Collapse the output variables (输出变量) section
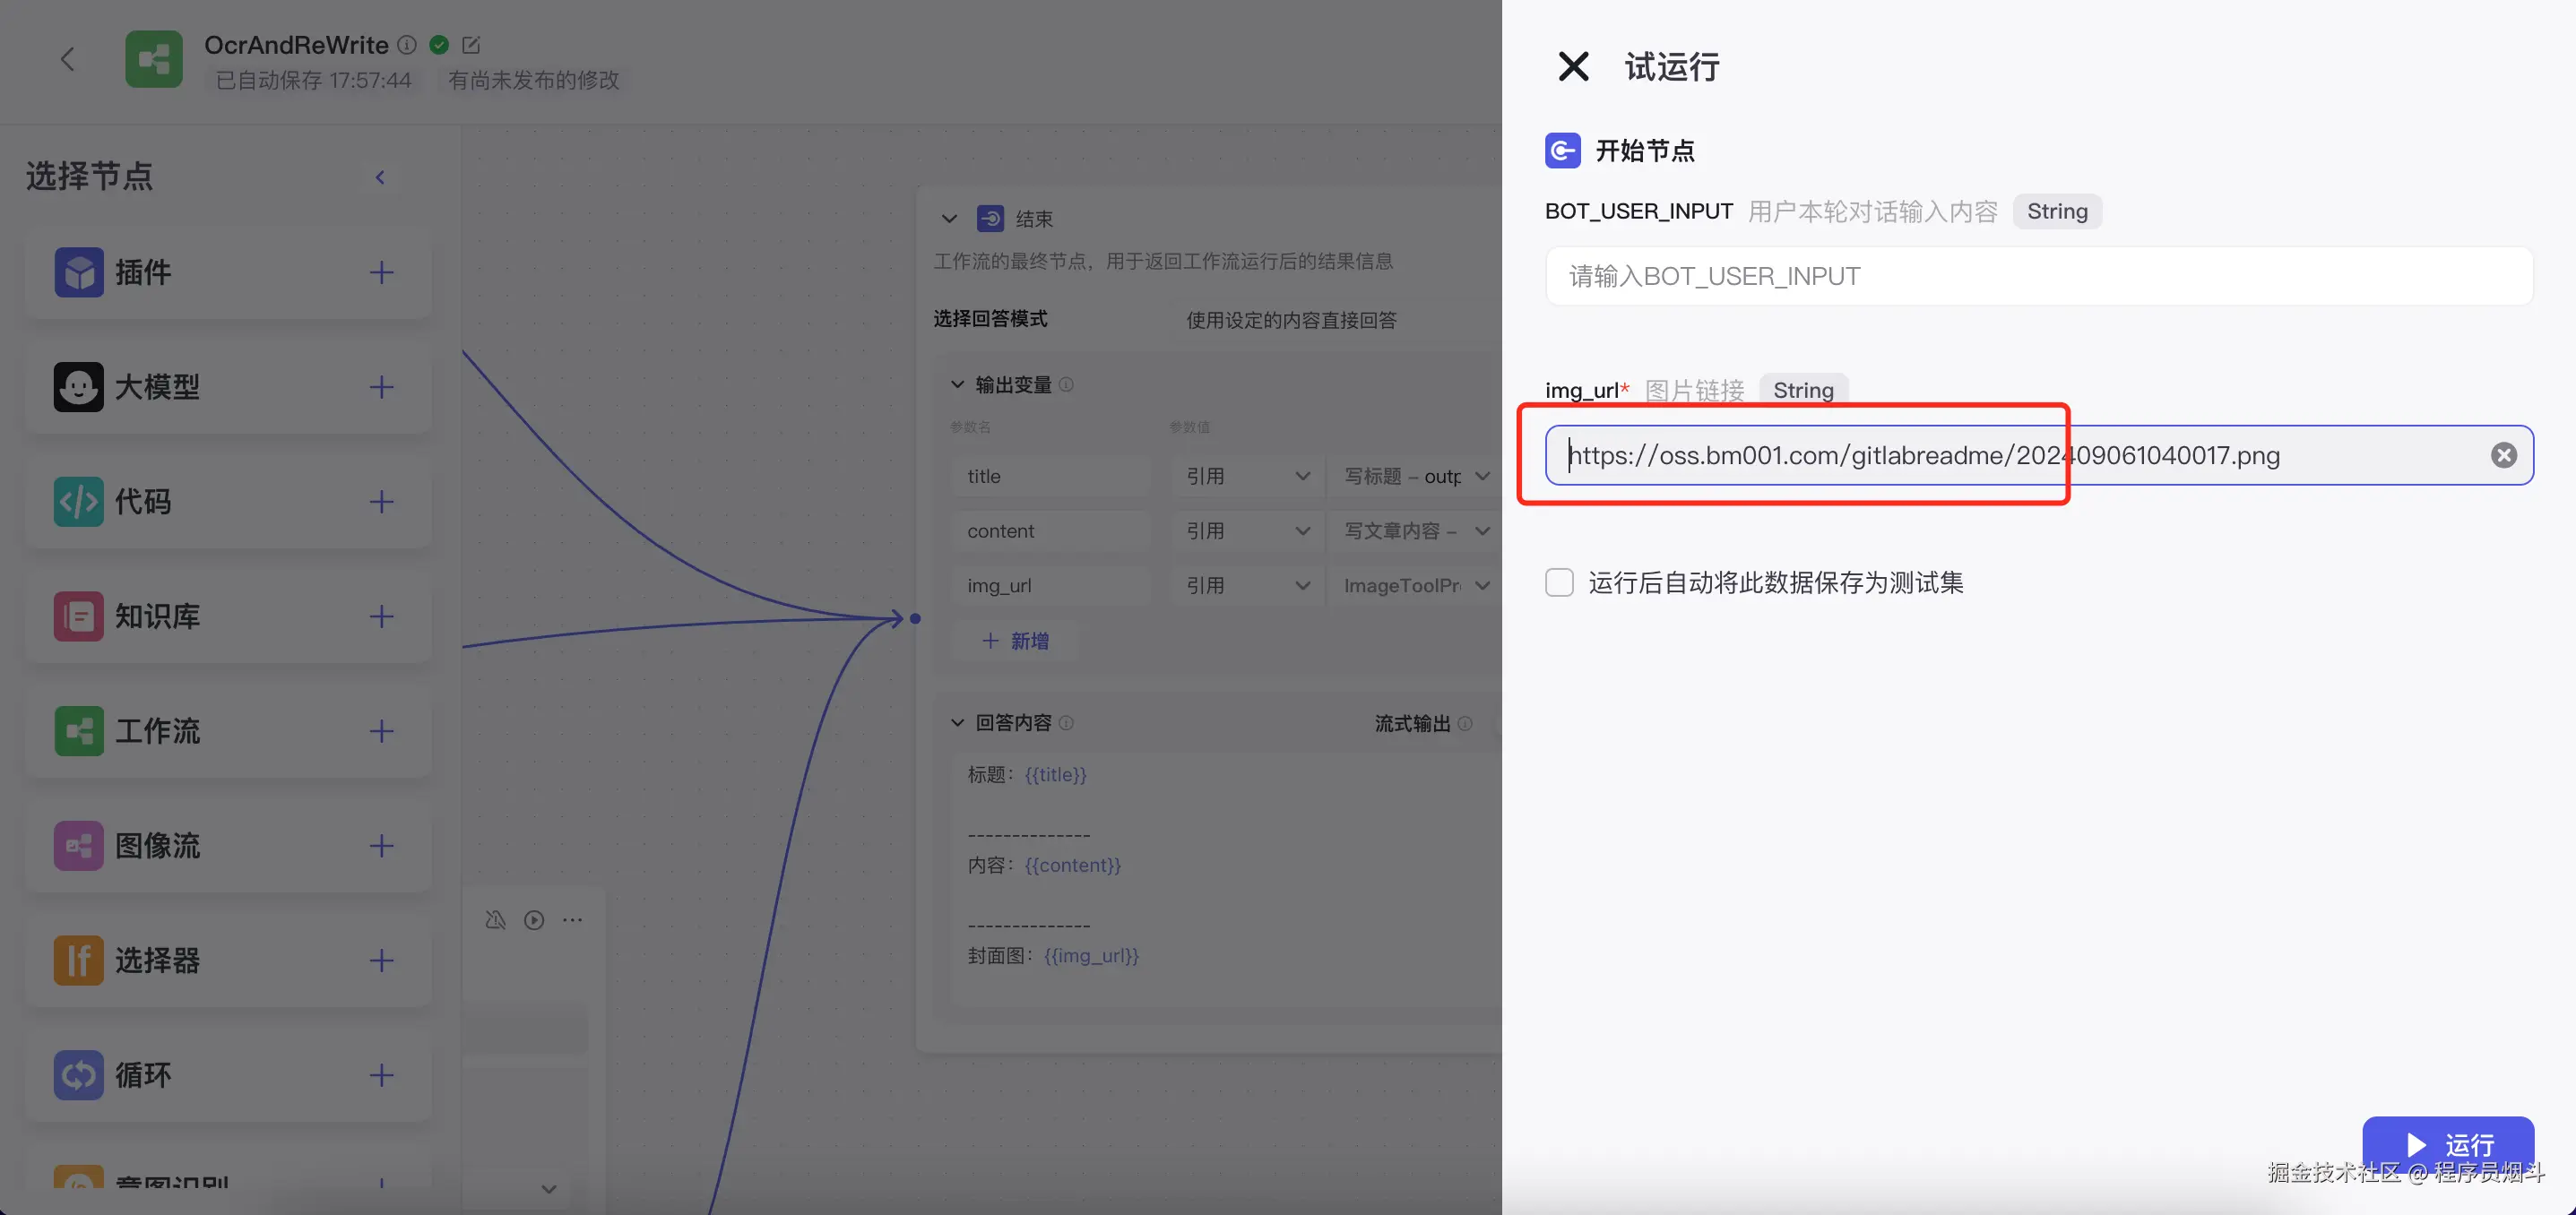The image size is (2576, 1215). coord(957,385)
